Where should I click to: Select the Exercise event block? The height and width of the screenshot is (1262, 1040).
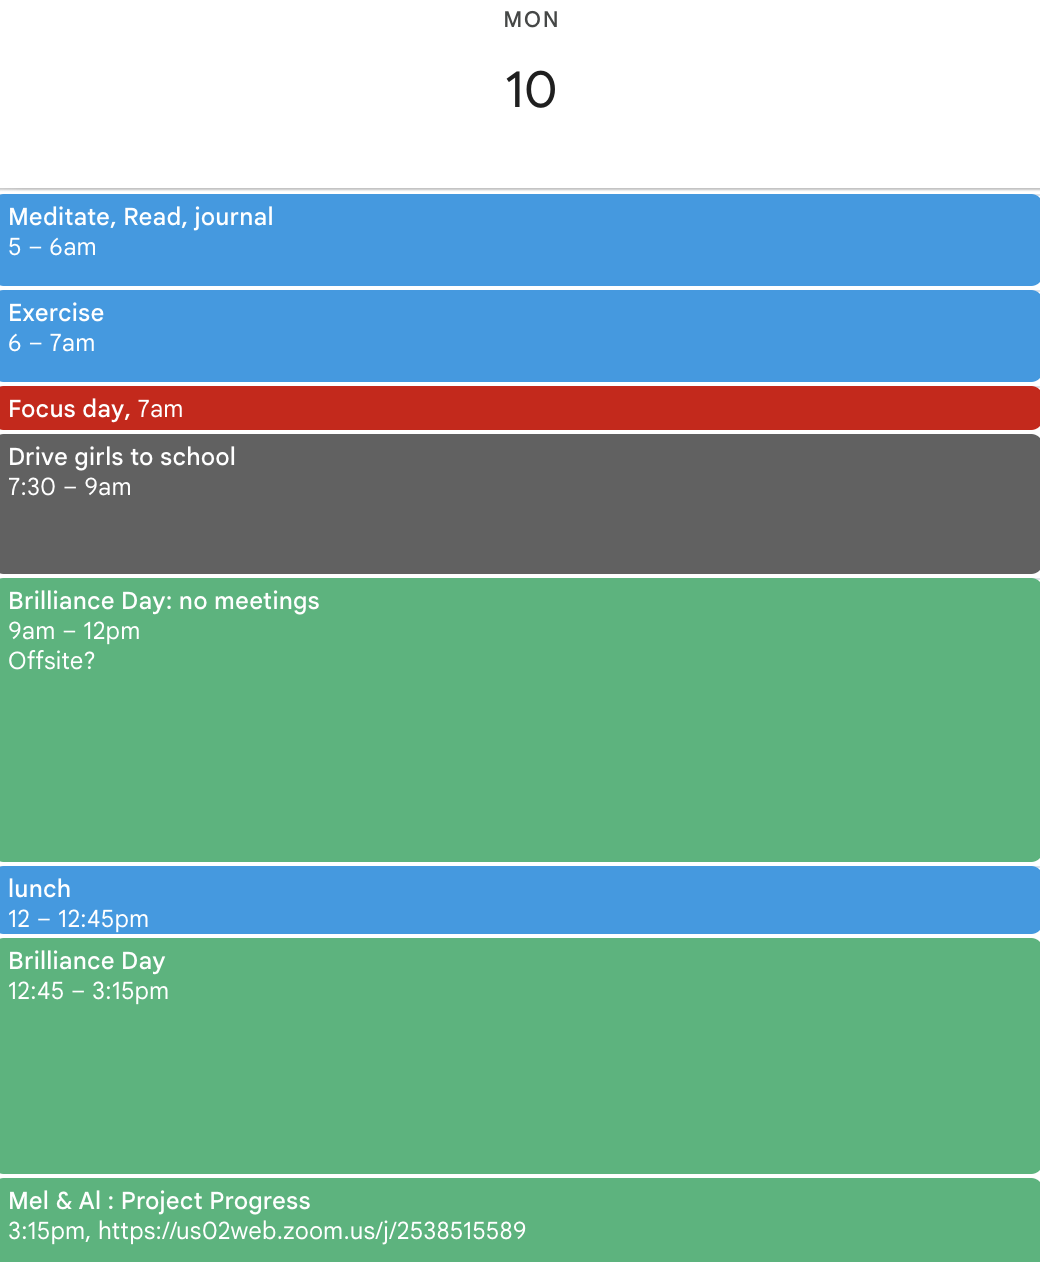pos(520,336)
